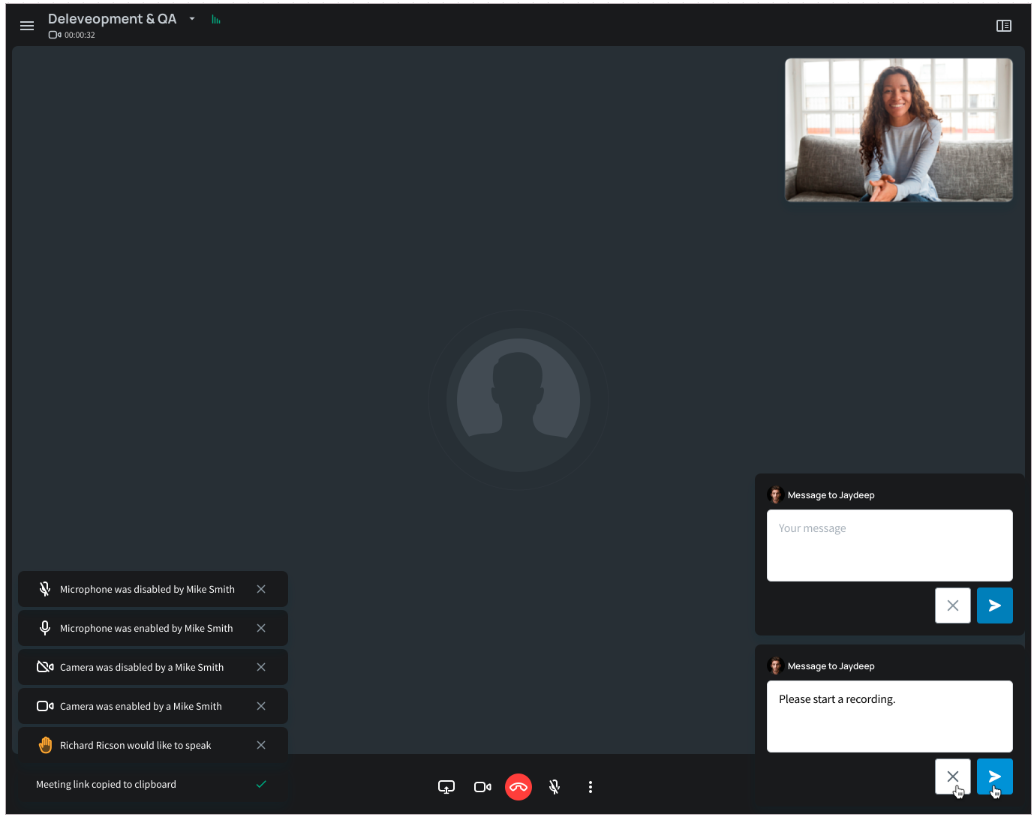Expand the meeting title dropdown arrow

point(192,19)
